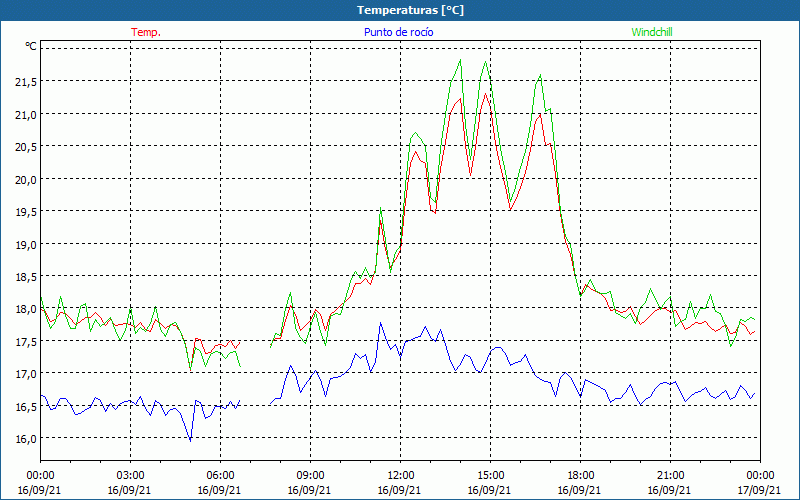The image size is (800, 500).
Task: Select the blue 'Punto de rocío' legend label
Action: click(398, 32)
